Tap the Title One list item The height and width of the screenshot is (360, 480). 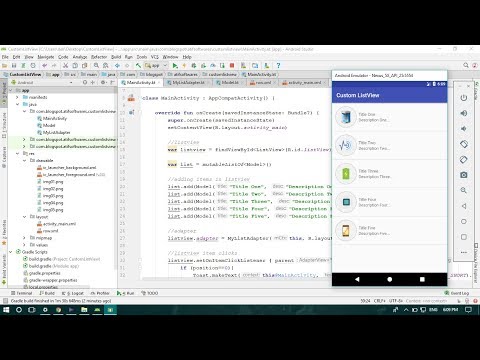pos(389,117)
